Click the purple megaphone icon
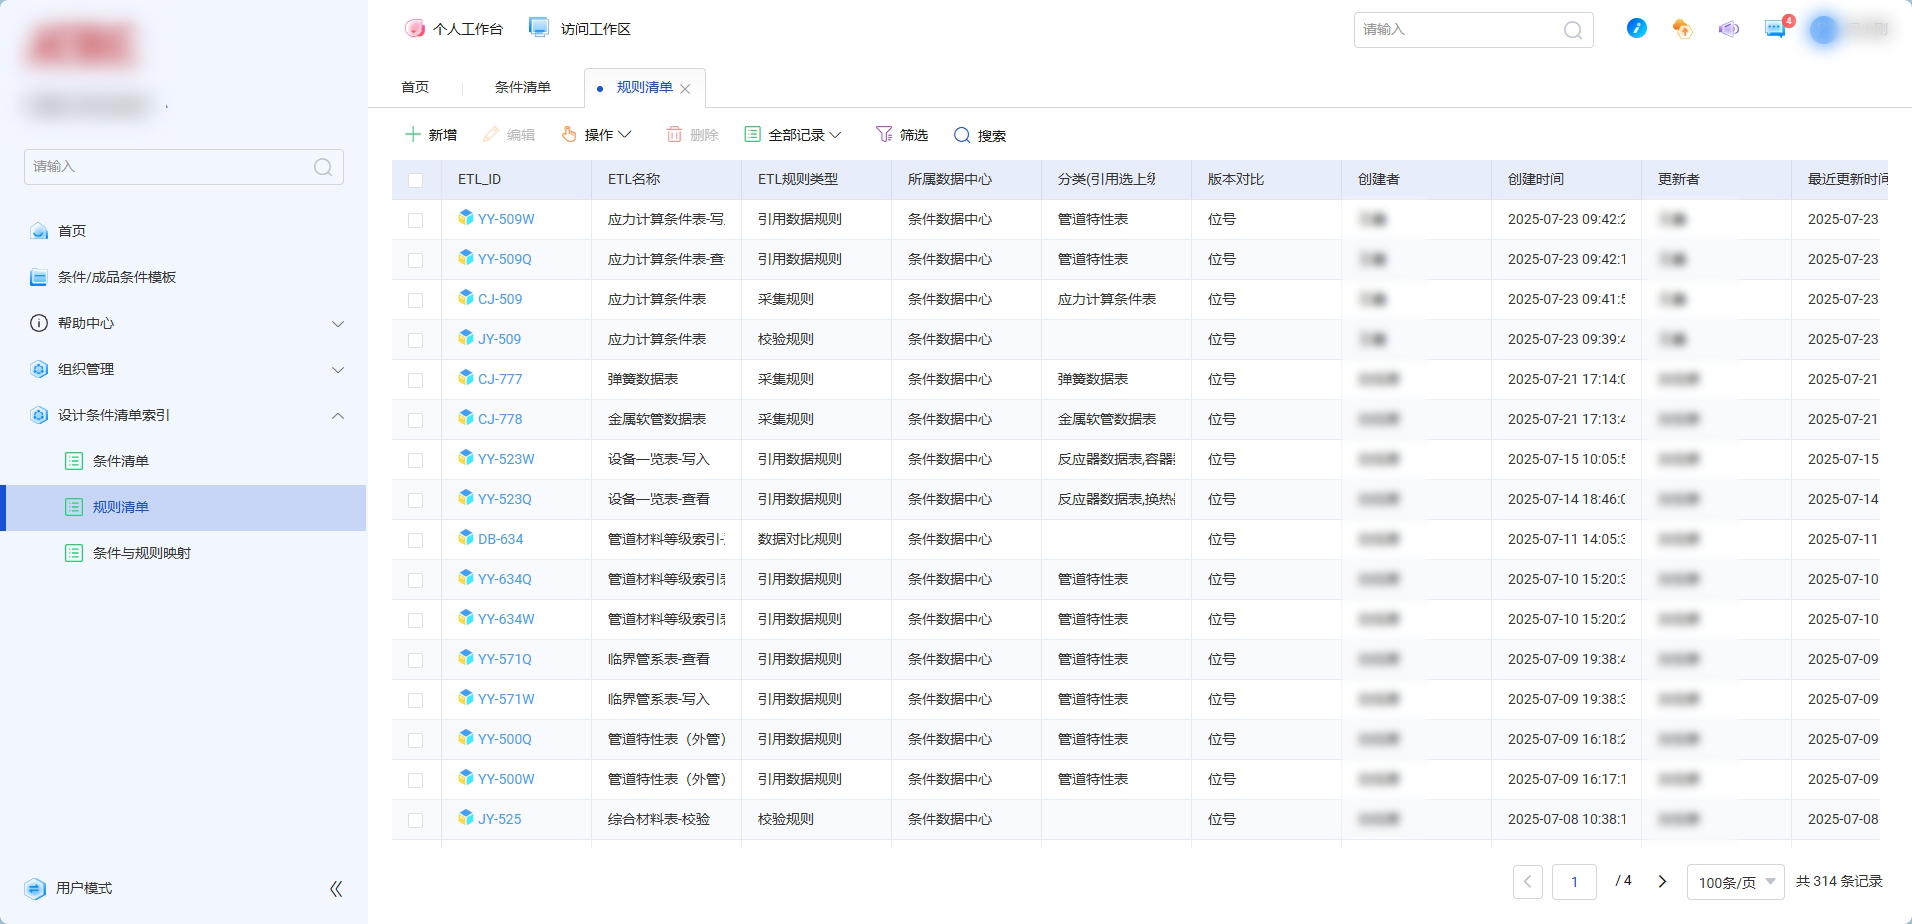Image resolution: width=1912 pixels, height=924 pixels. tap(1729, 29)
